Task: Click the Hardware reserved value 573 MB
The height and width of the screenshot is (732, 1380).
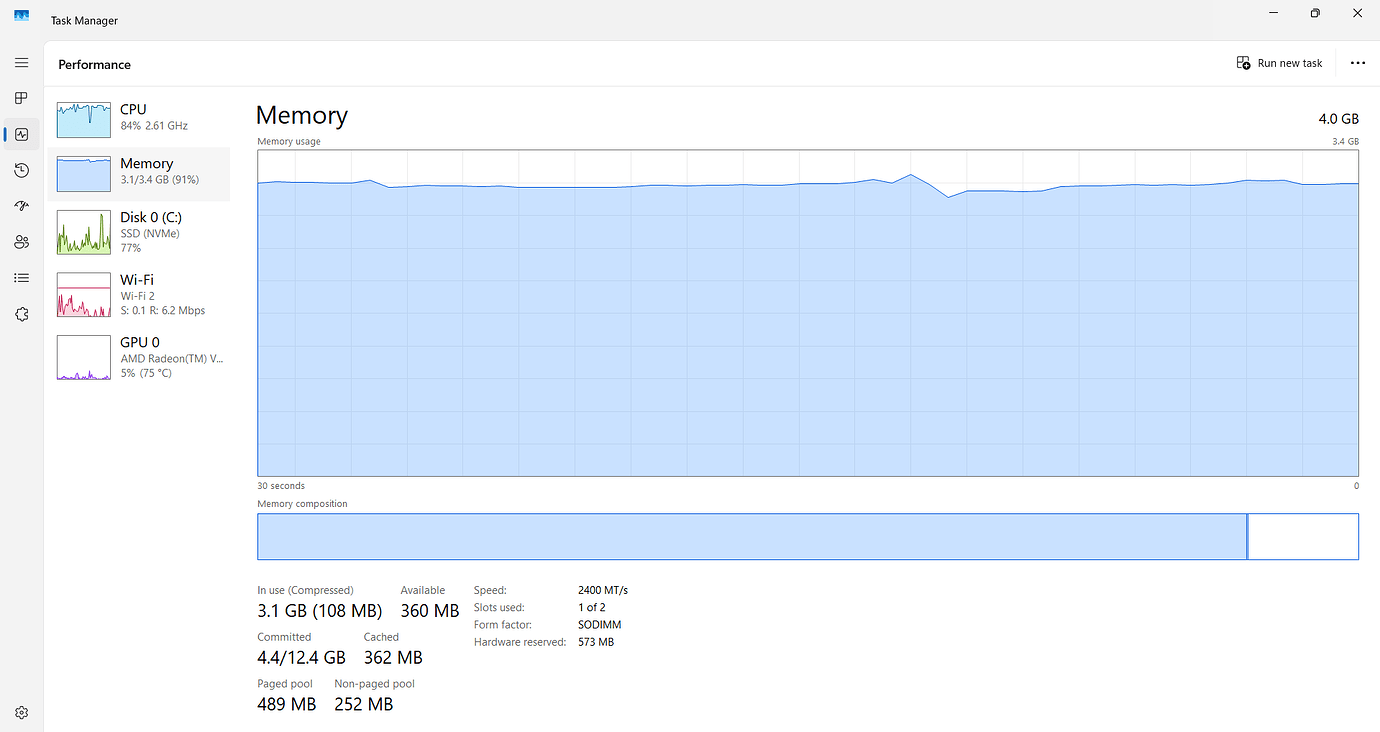Action: tap(596, 641)
